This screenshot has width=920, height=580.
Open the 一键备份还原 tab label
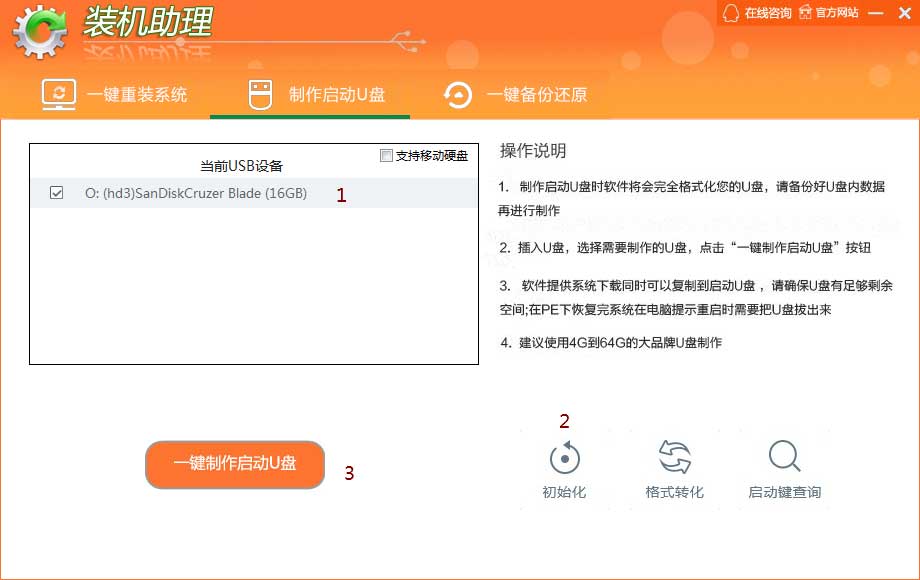(x=536, y=95)
